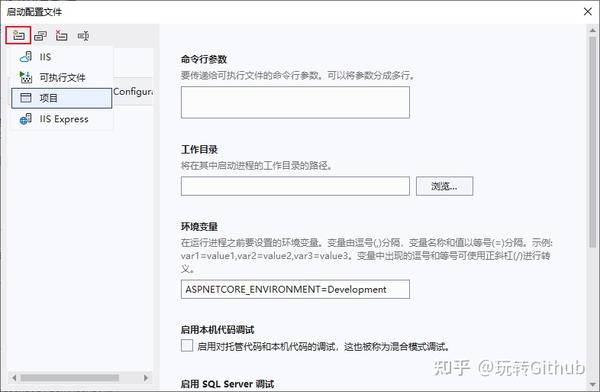The image size is (600, 392).
Task: Click the vertical scrollbar up arrow
Action: [x=593, y=30]
